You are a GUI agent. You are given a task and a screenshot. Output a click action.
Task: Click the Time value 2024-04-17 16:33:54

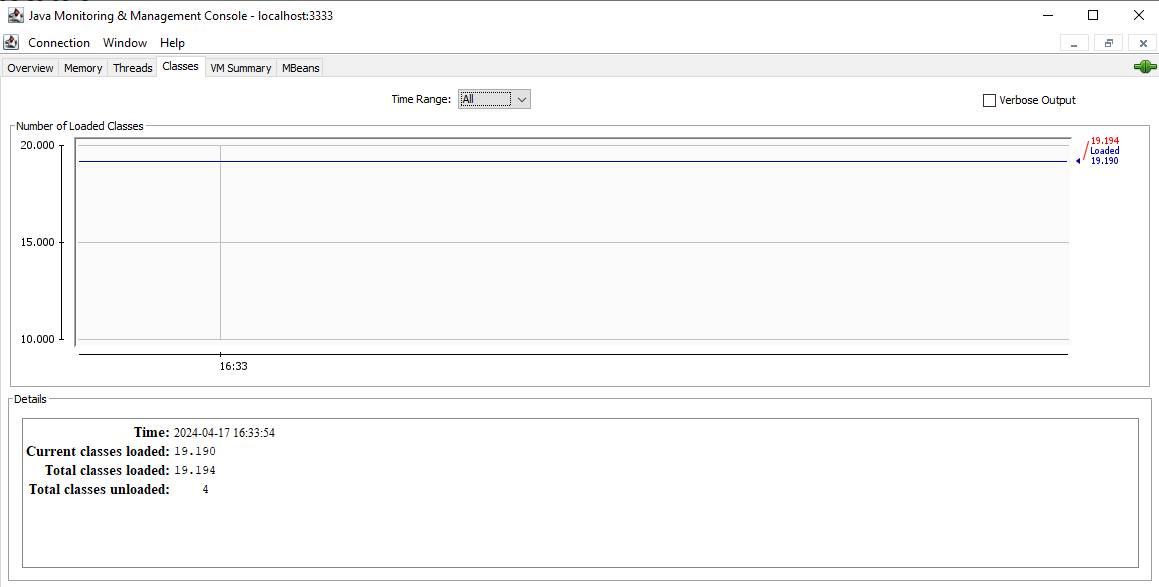tap(224, 433)
